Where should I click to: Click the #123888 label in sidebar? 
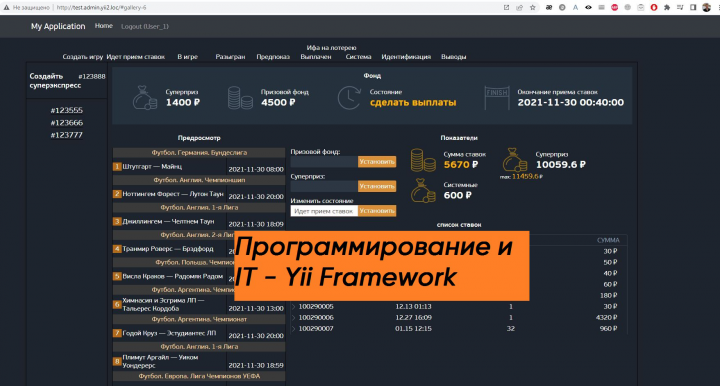point(92,77)
